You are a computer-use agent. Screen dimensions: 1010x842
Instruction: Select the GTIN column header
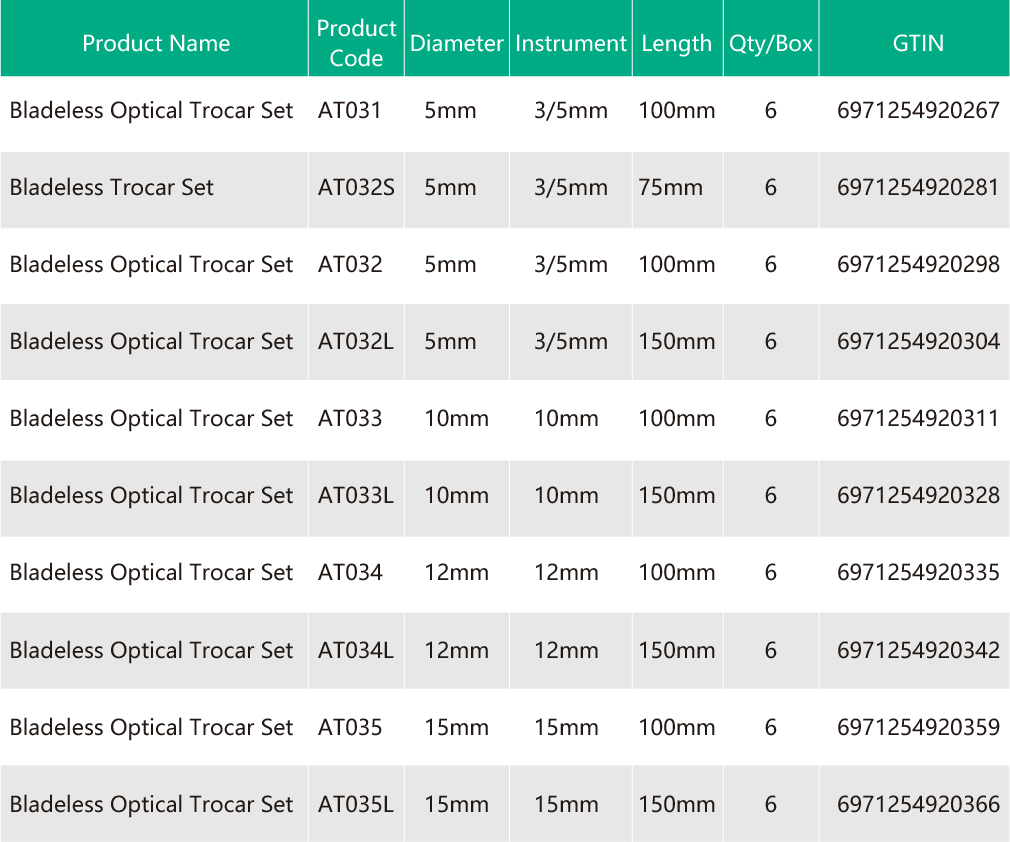(x=917, y=43)
